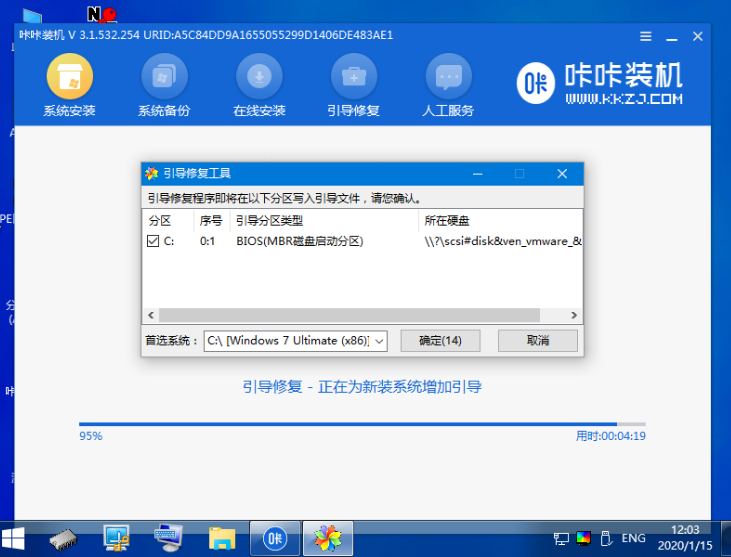
Task: Open the 引导修复 (Boot Repair) tool icon
Action: click(x=354, y=78)
